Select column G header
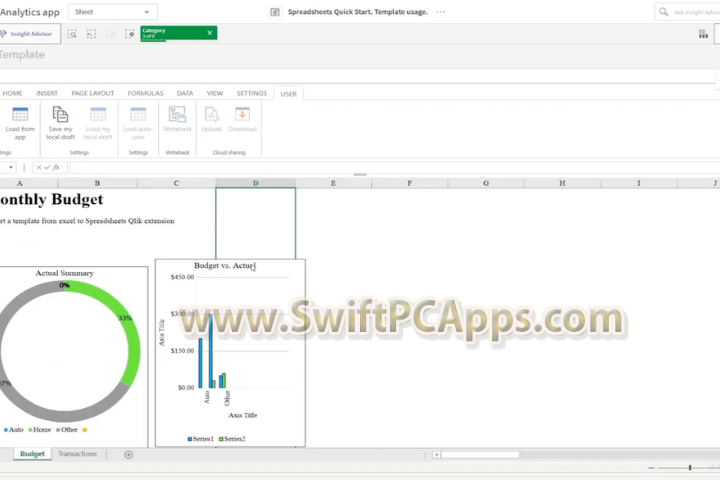This screenshot has height=480, width=720. (486, 183)
